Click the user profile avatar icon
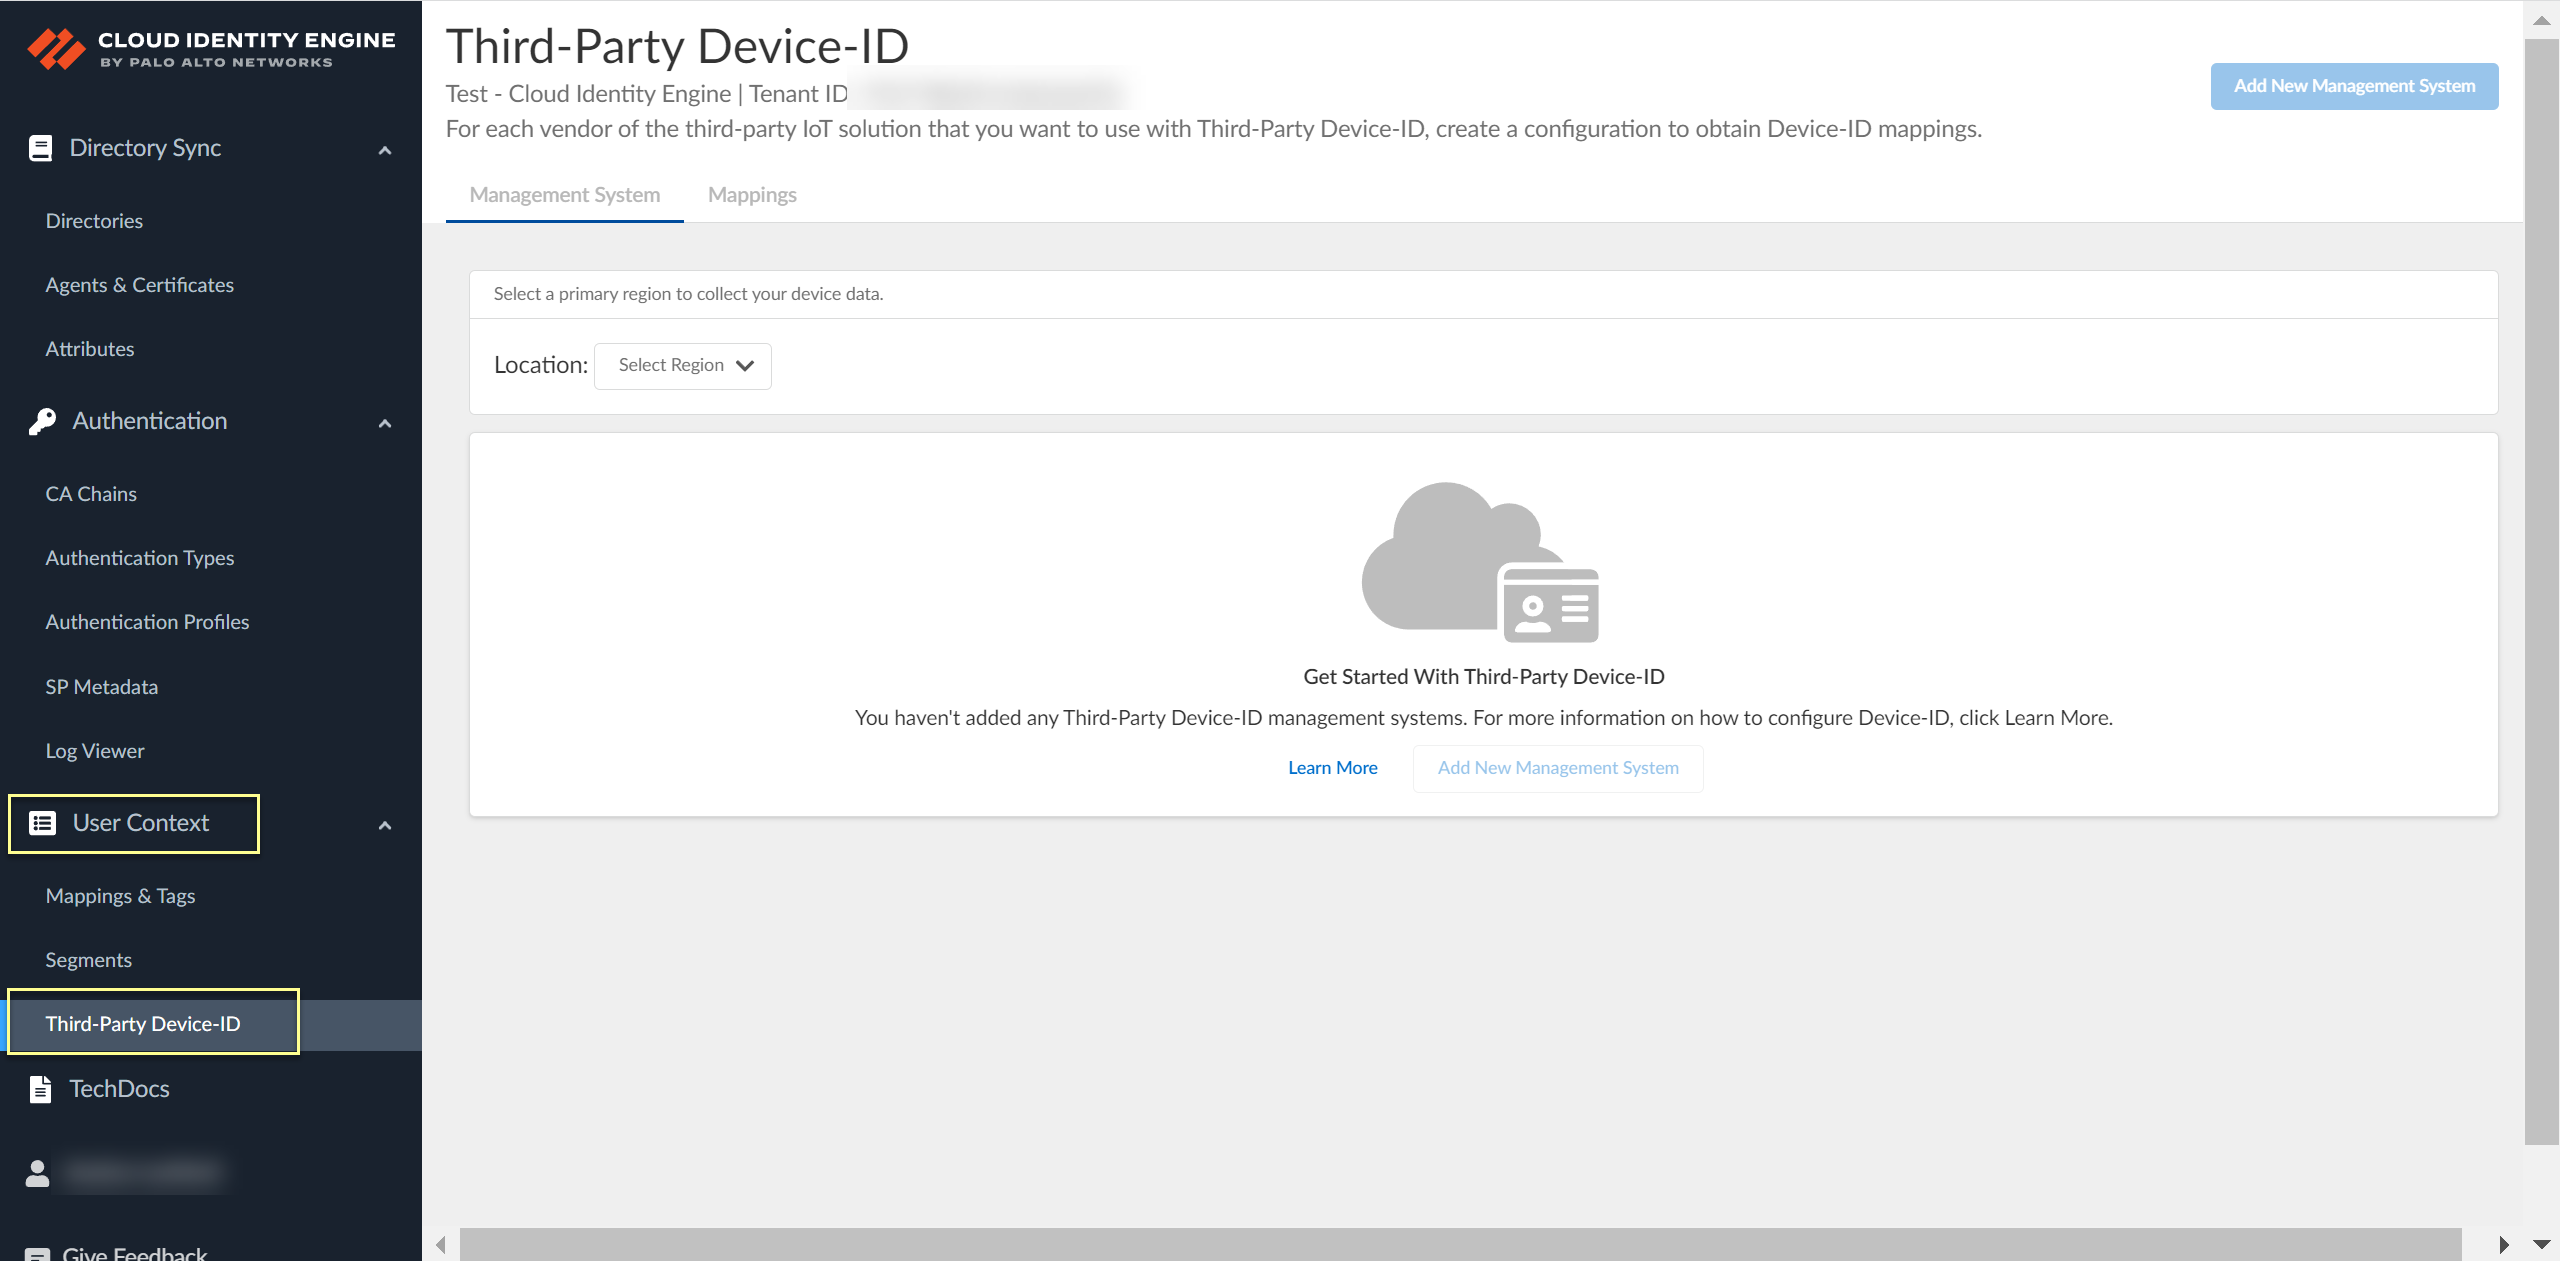 pyautogui.click(x=37, y=1173)
